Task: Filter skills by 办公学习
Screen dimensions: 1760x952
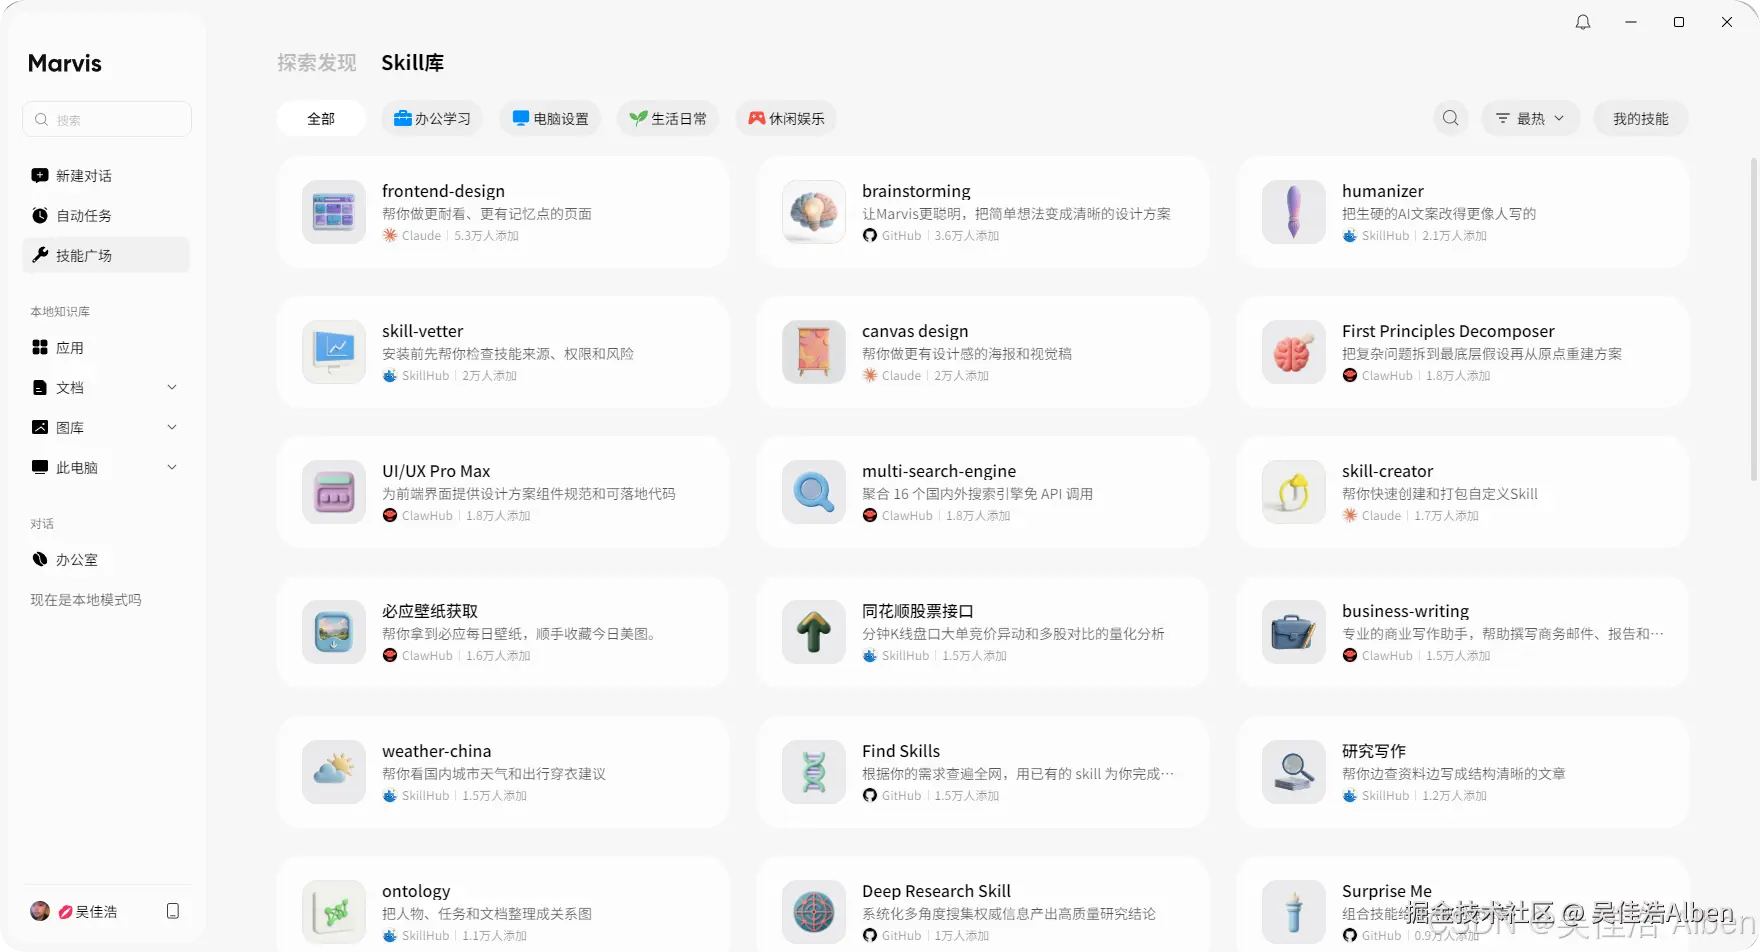Action: pos(432,118)
